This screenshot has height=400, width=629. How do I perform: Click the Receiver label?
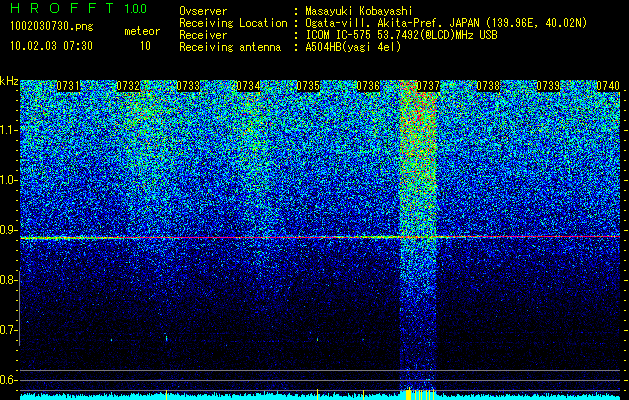[x=203, y=35]
